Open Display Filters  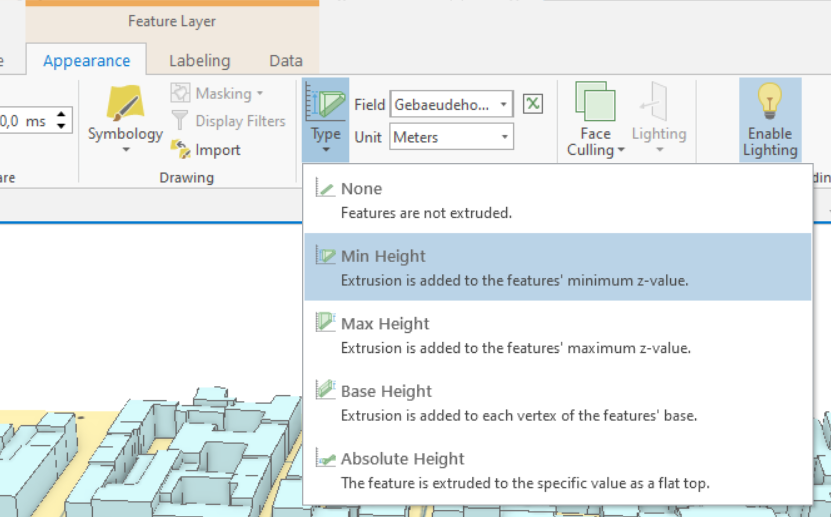coord(228,121)
